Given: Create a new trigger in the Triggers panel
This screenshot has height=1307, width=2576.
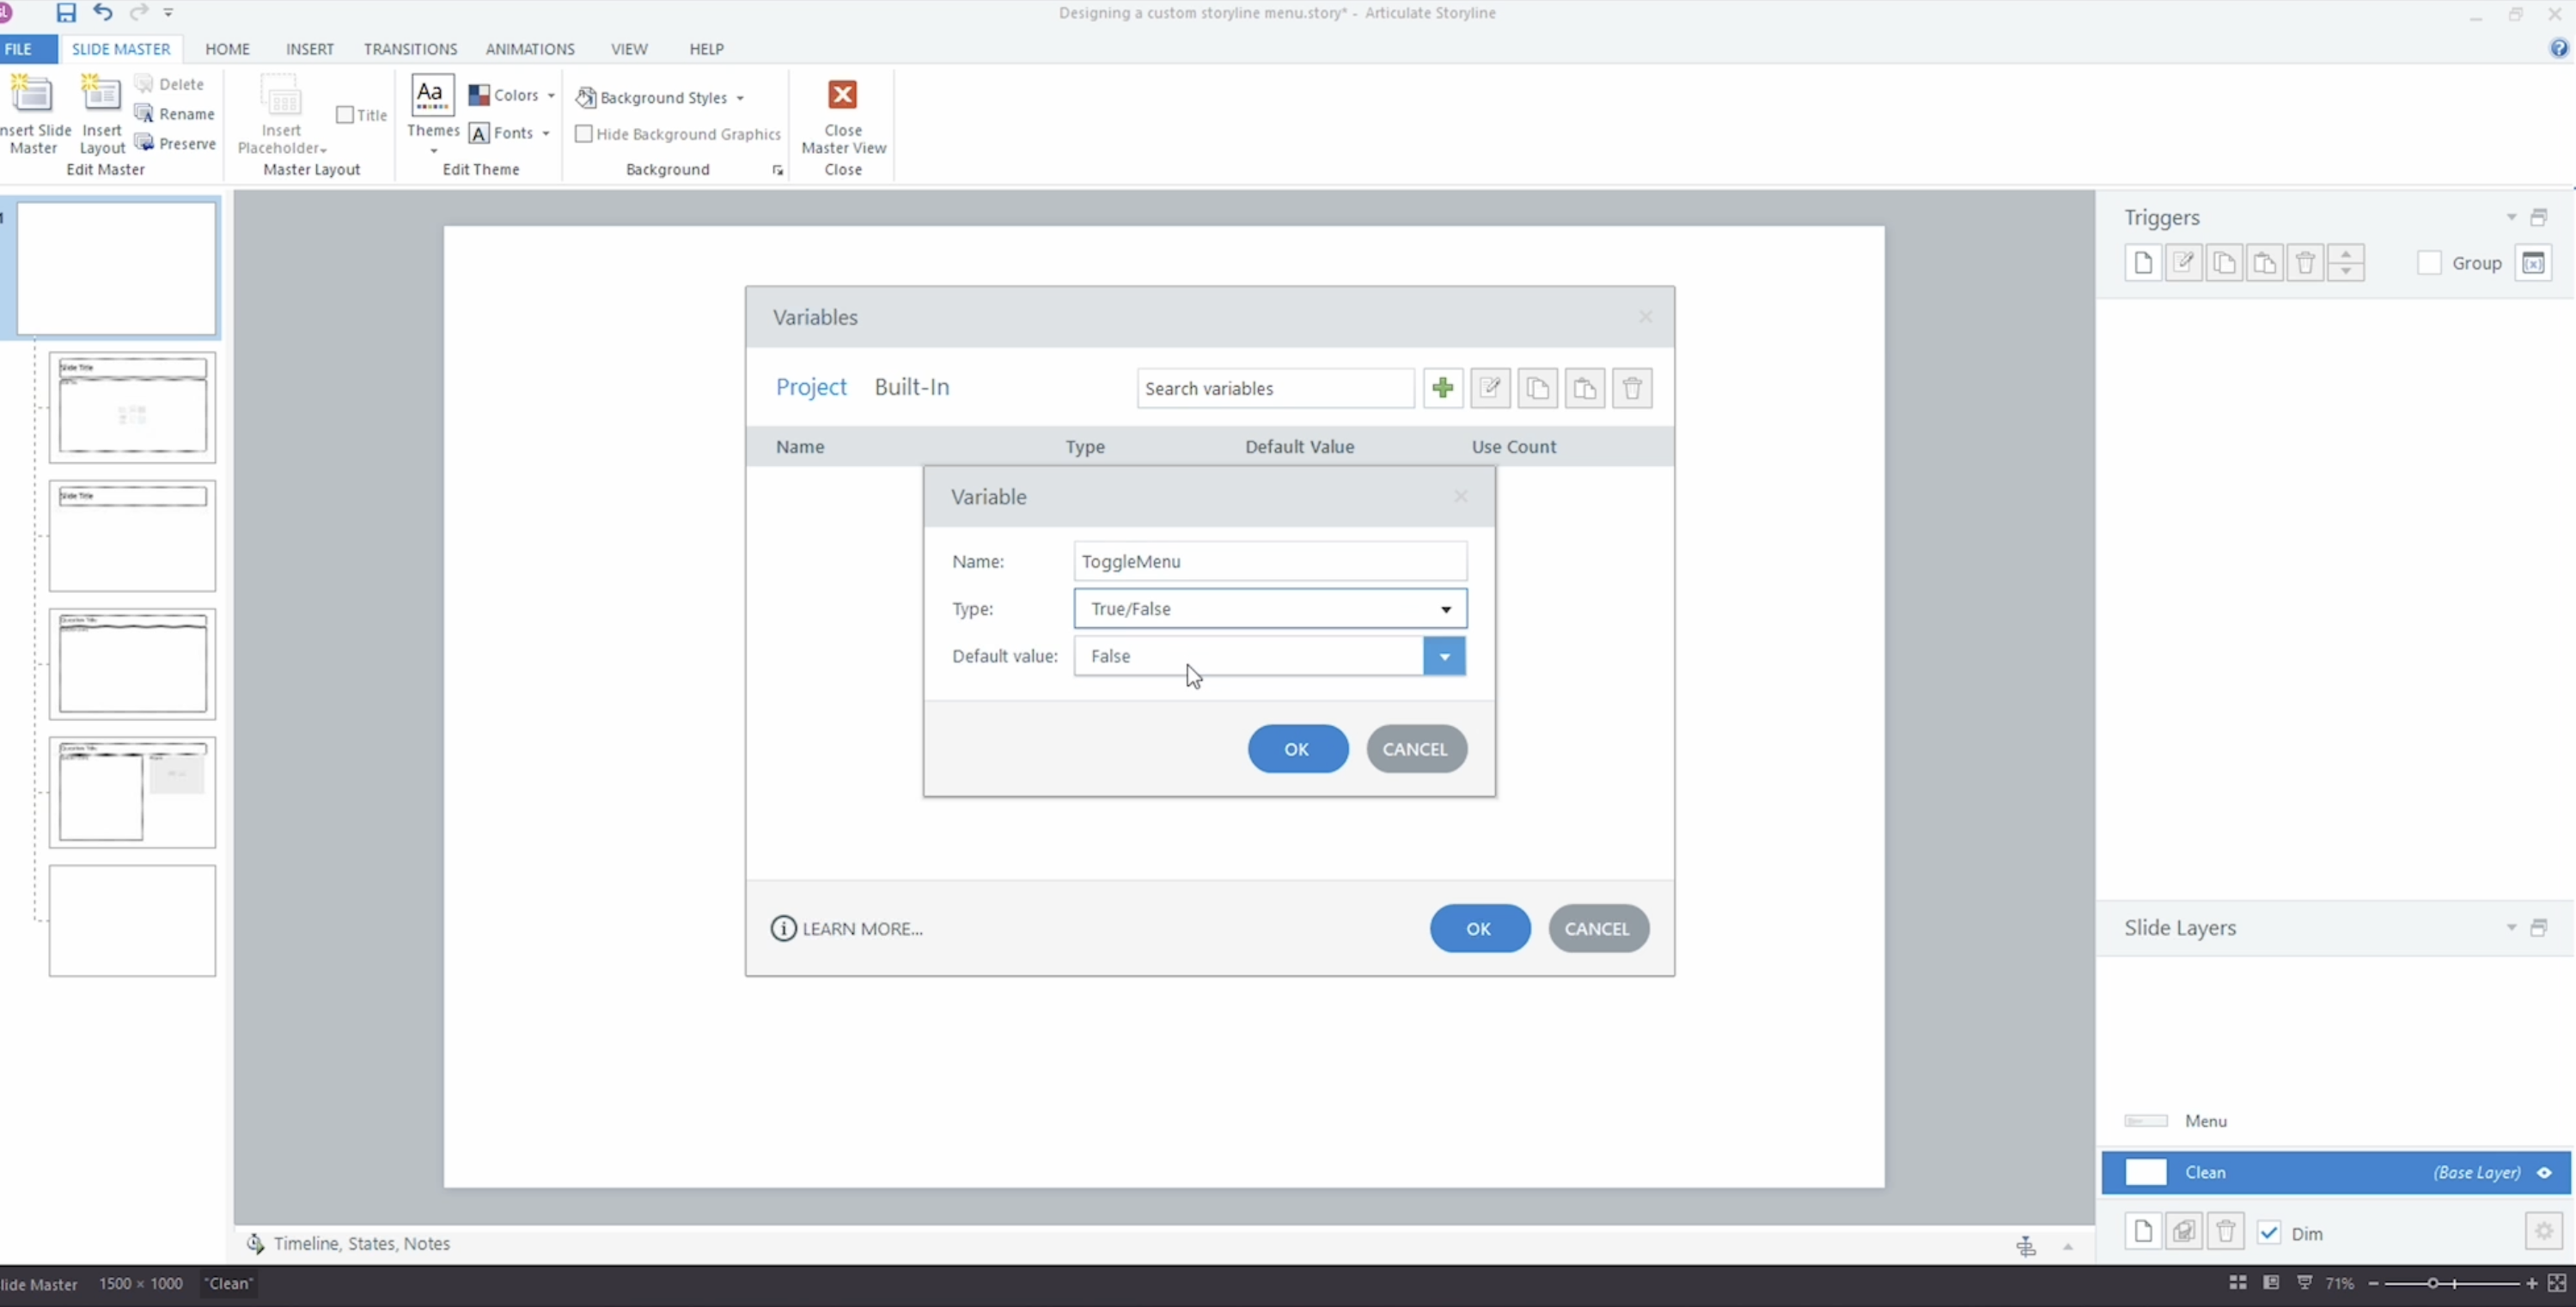Looking at the screenshot, I should click(x=2143, y=262).
